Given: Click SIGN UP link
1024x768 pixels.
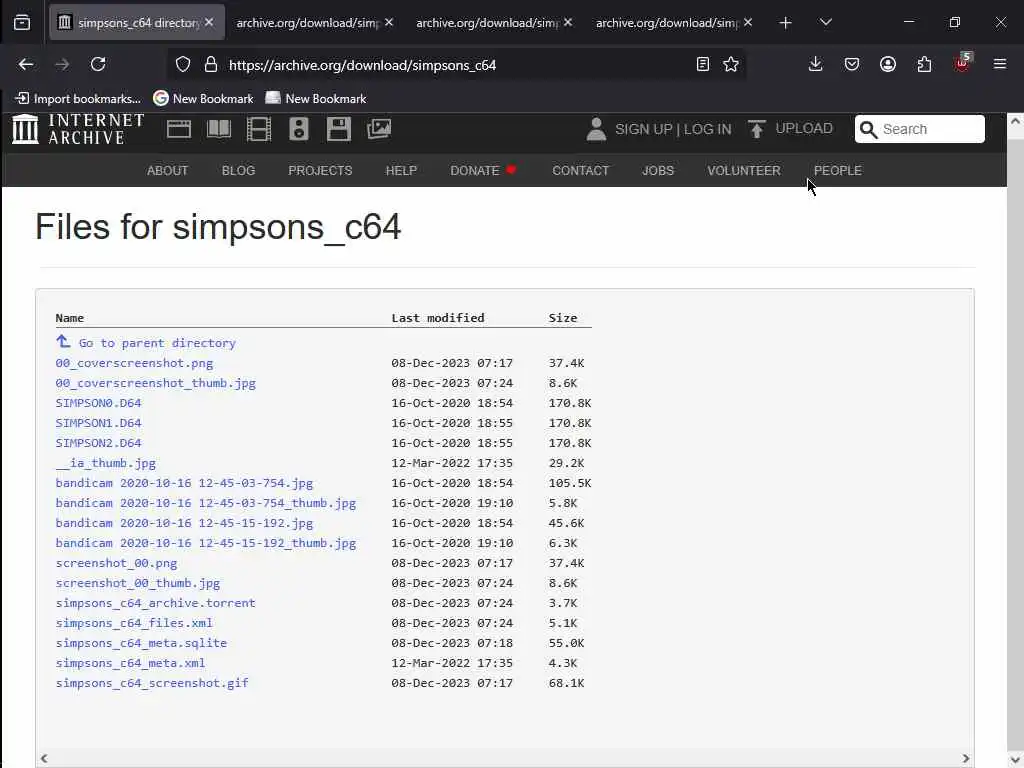Looking at the screenshot, I should pyautogui.click(x=643, y=129).
